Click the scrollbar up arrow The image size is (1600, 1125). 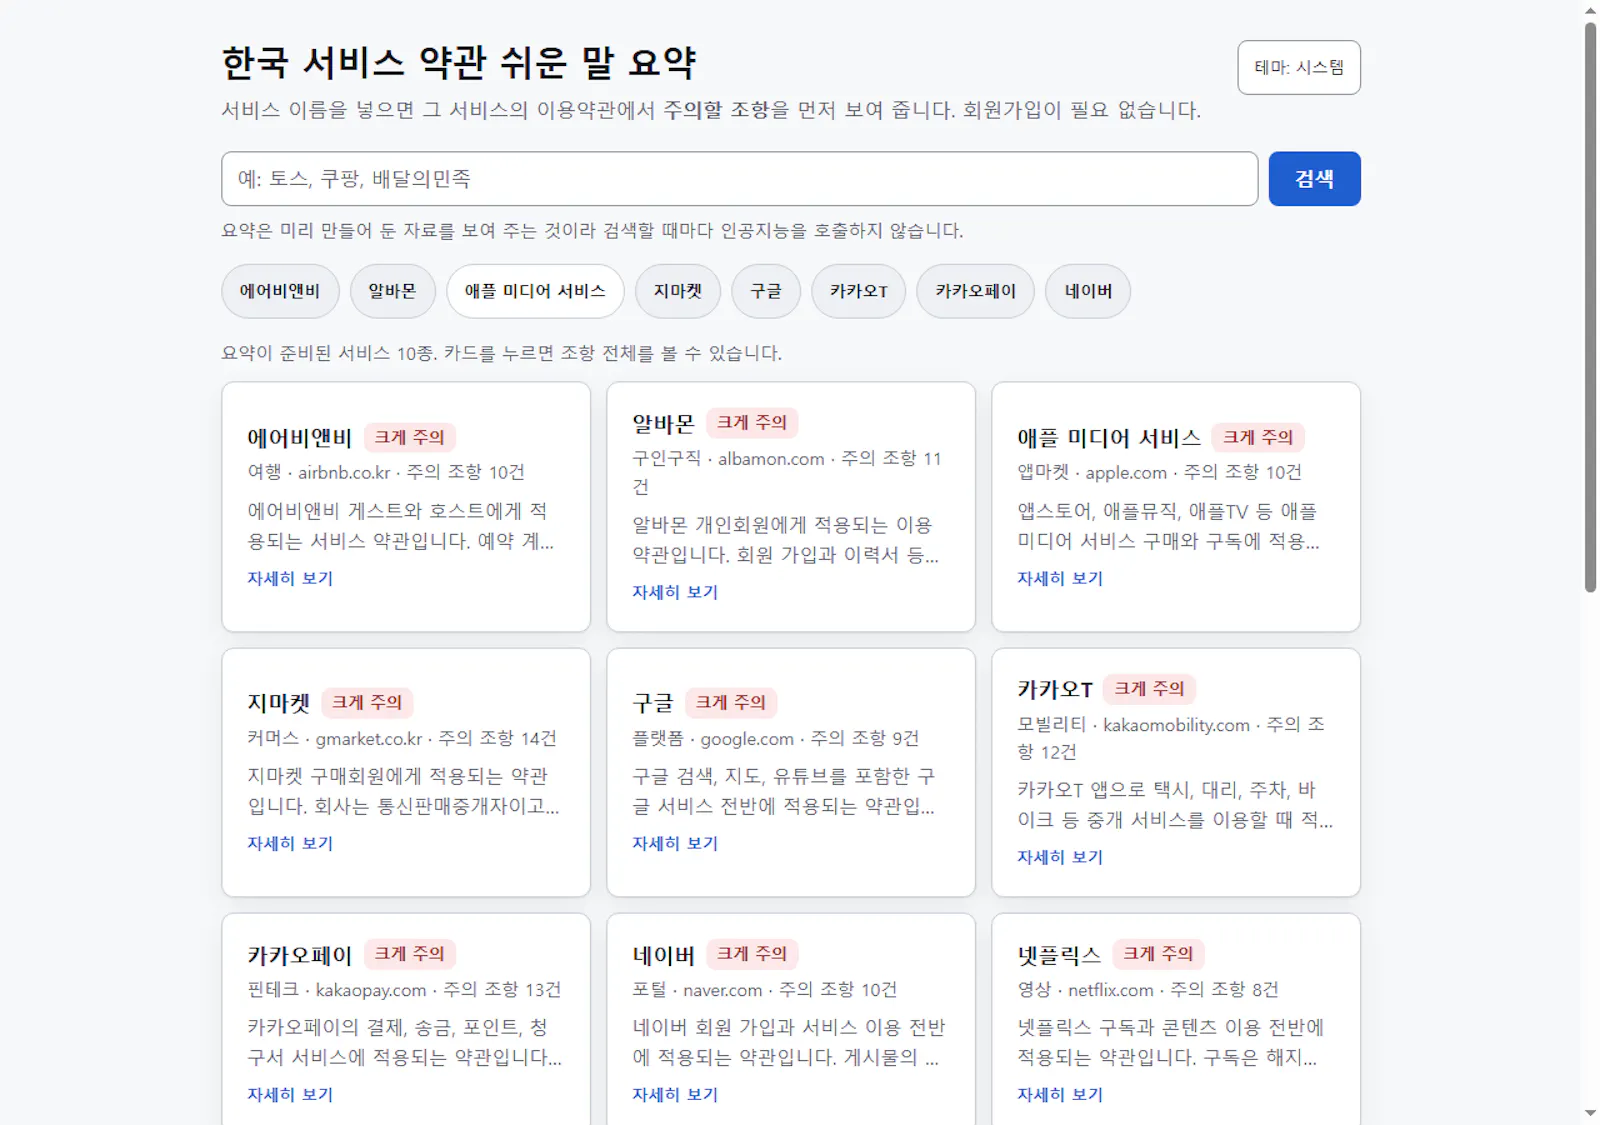click(x=1590, y=11)
